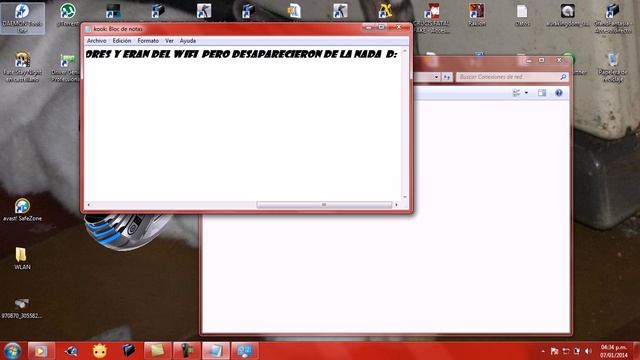Click the Notepad vertical scrollbar down arrow
The image size is (640, 360).
pos(405,197)
